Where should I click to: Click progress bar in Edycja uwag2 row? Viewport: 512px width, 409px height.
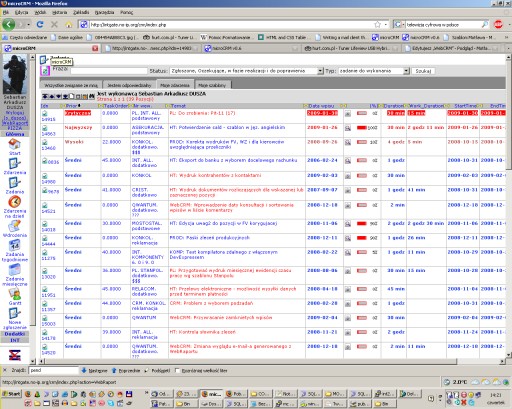[362, 224]
